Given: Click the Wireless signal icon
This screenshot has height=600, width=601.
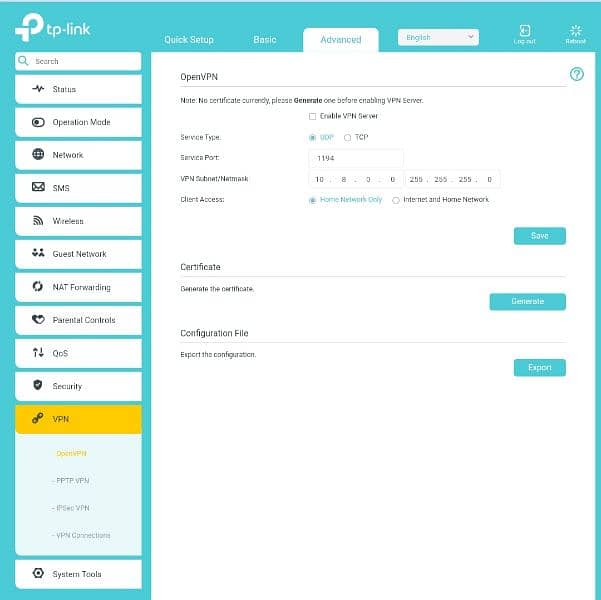Looking at the screenshot, I should (x=38, y=220).
